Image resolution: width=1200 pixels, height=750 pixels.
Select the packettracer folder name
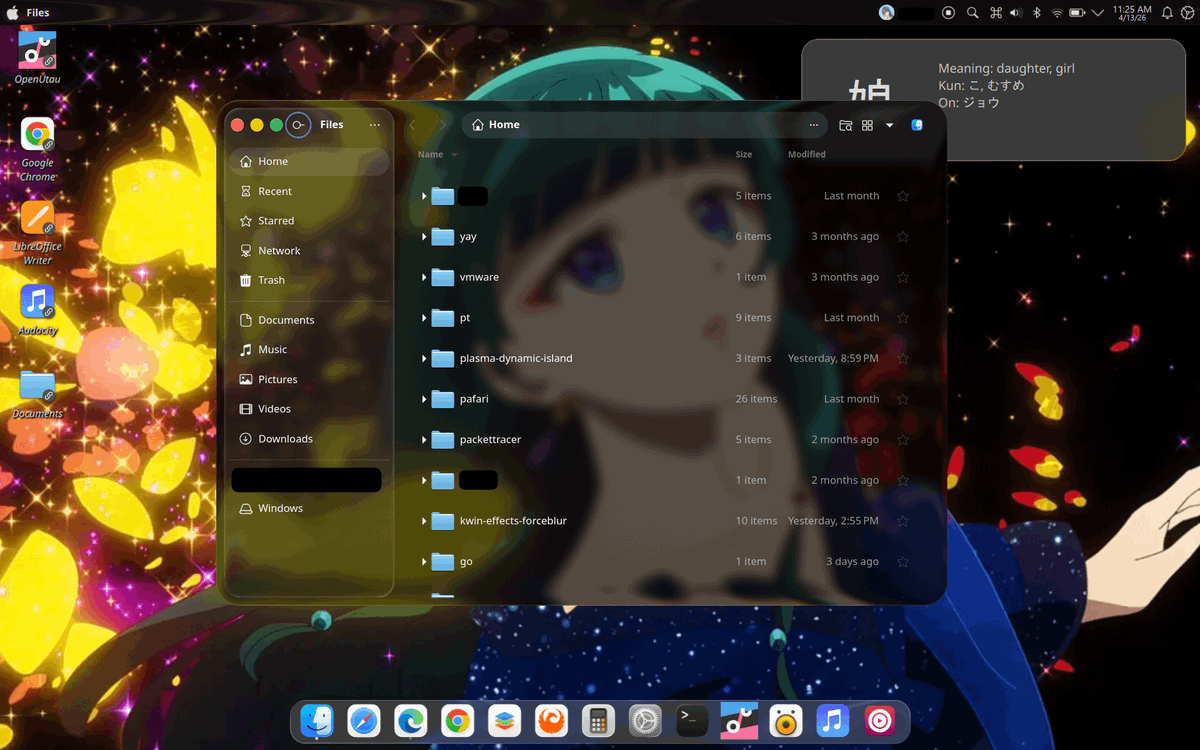[490, 440]
